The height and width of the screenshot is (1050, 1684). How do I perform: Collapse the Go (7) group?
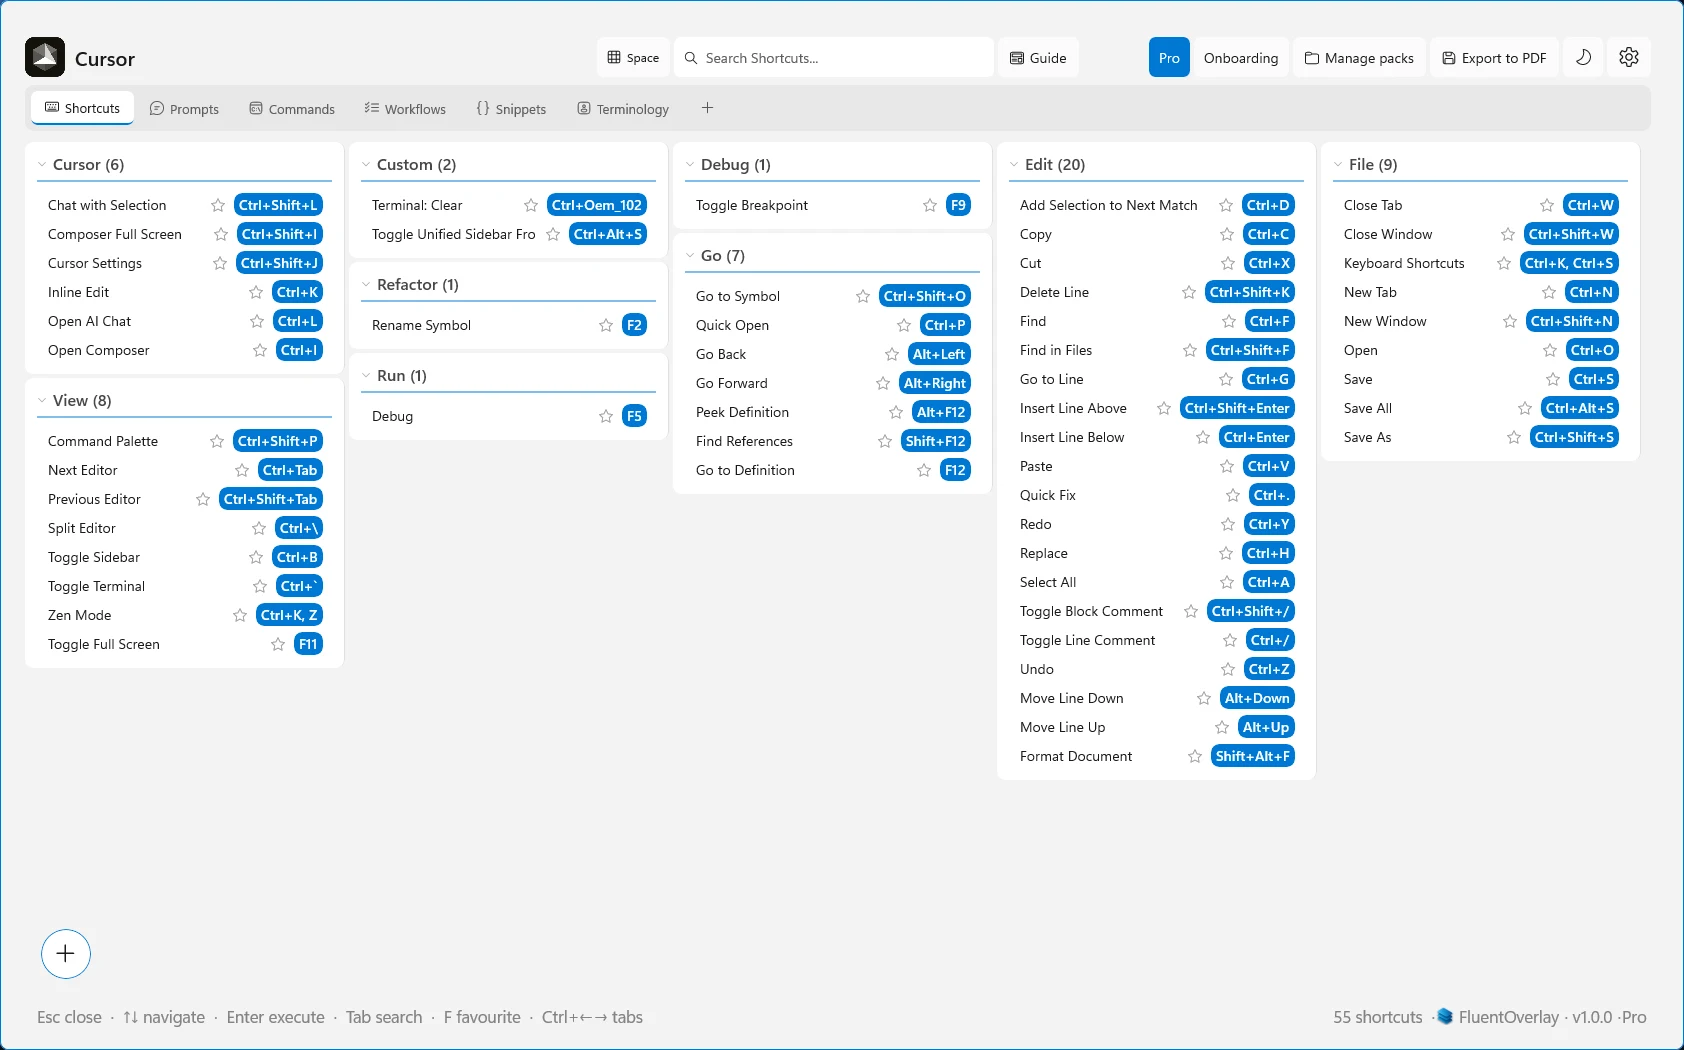click(690, 255)
